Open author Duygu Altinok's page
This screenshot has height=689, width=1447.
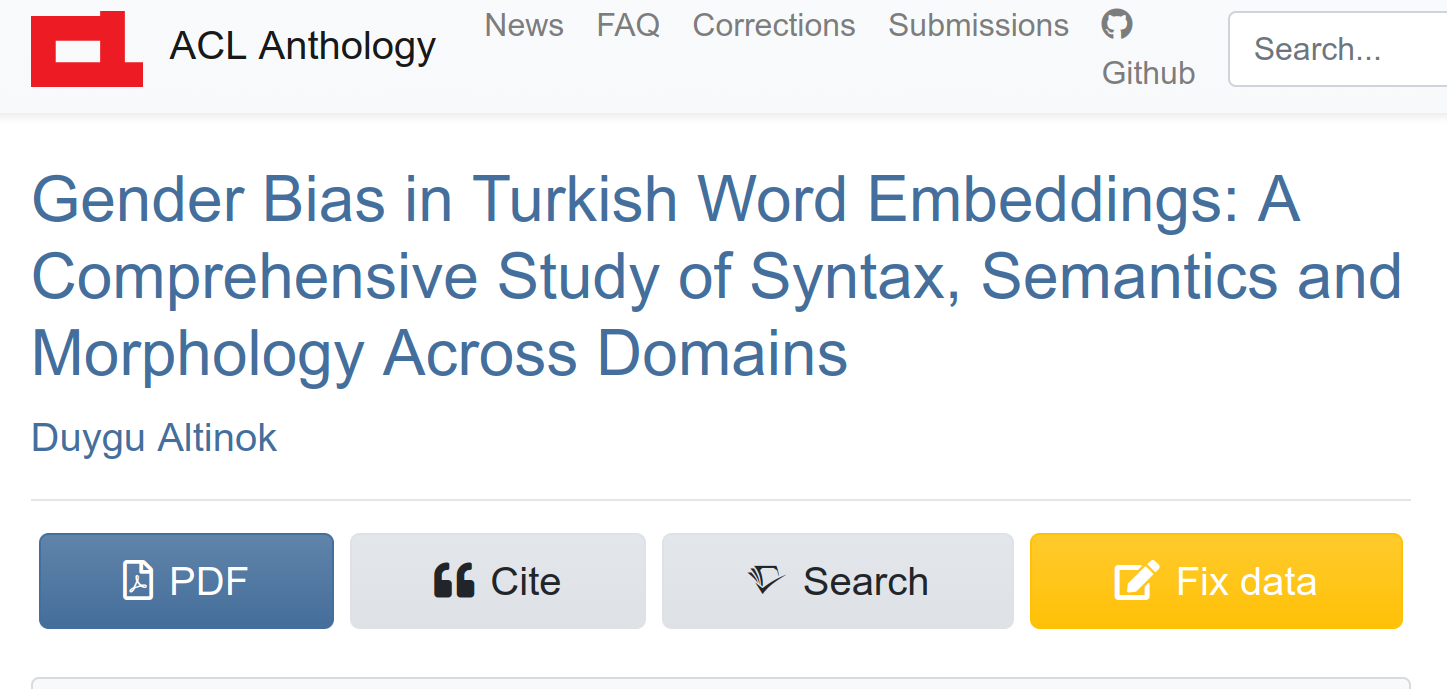154,438
